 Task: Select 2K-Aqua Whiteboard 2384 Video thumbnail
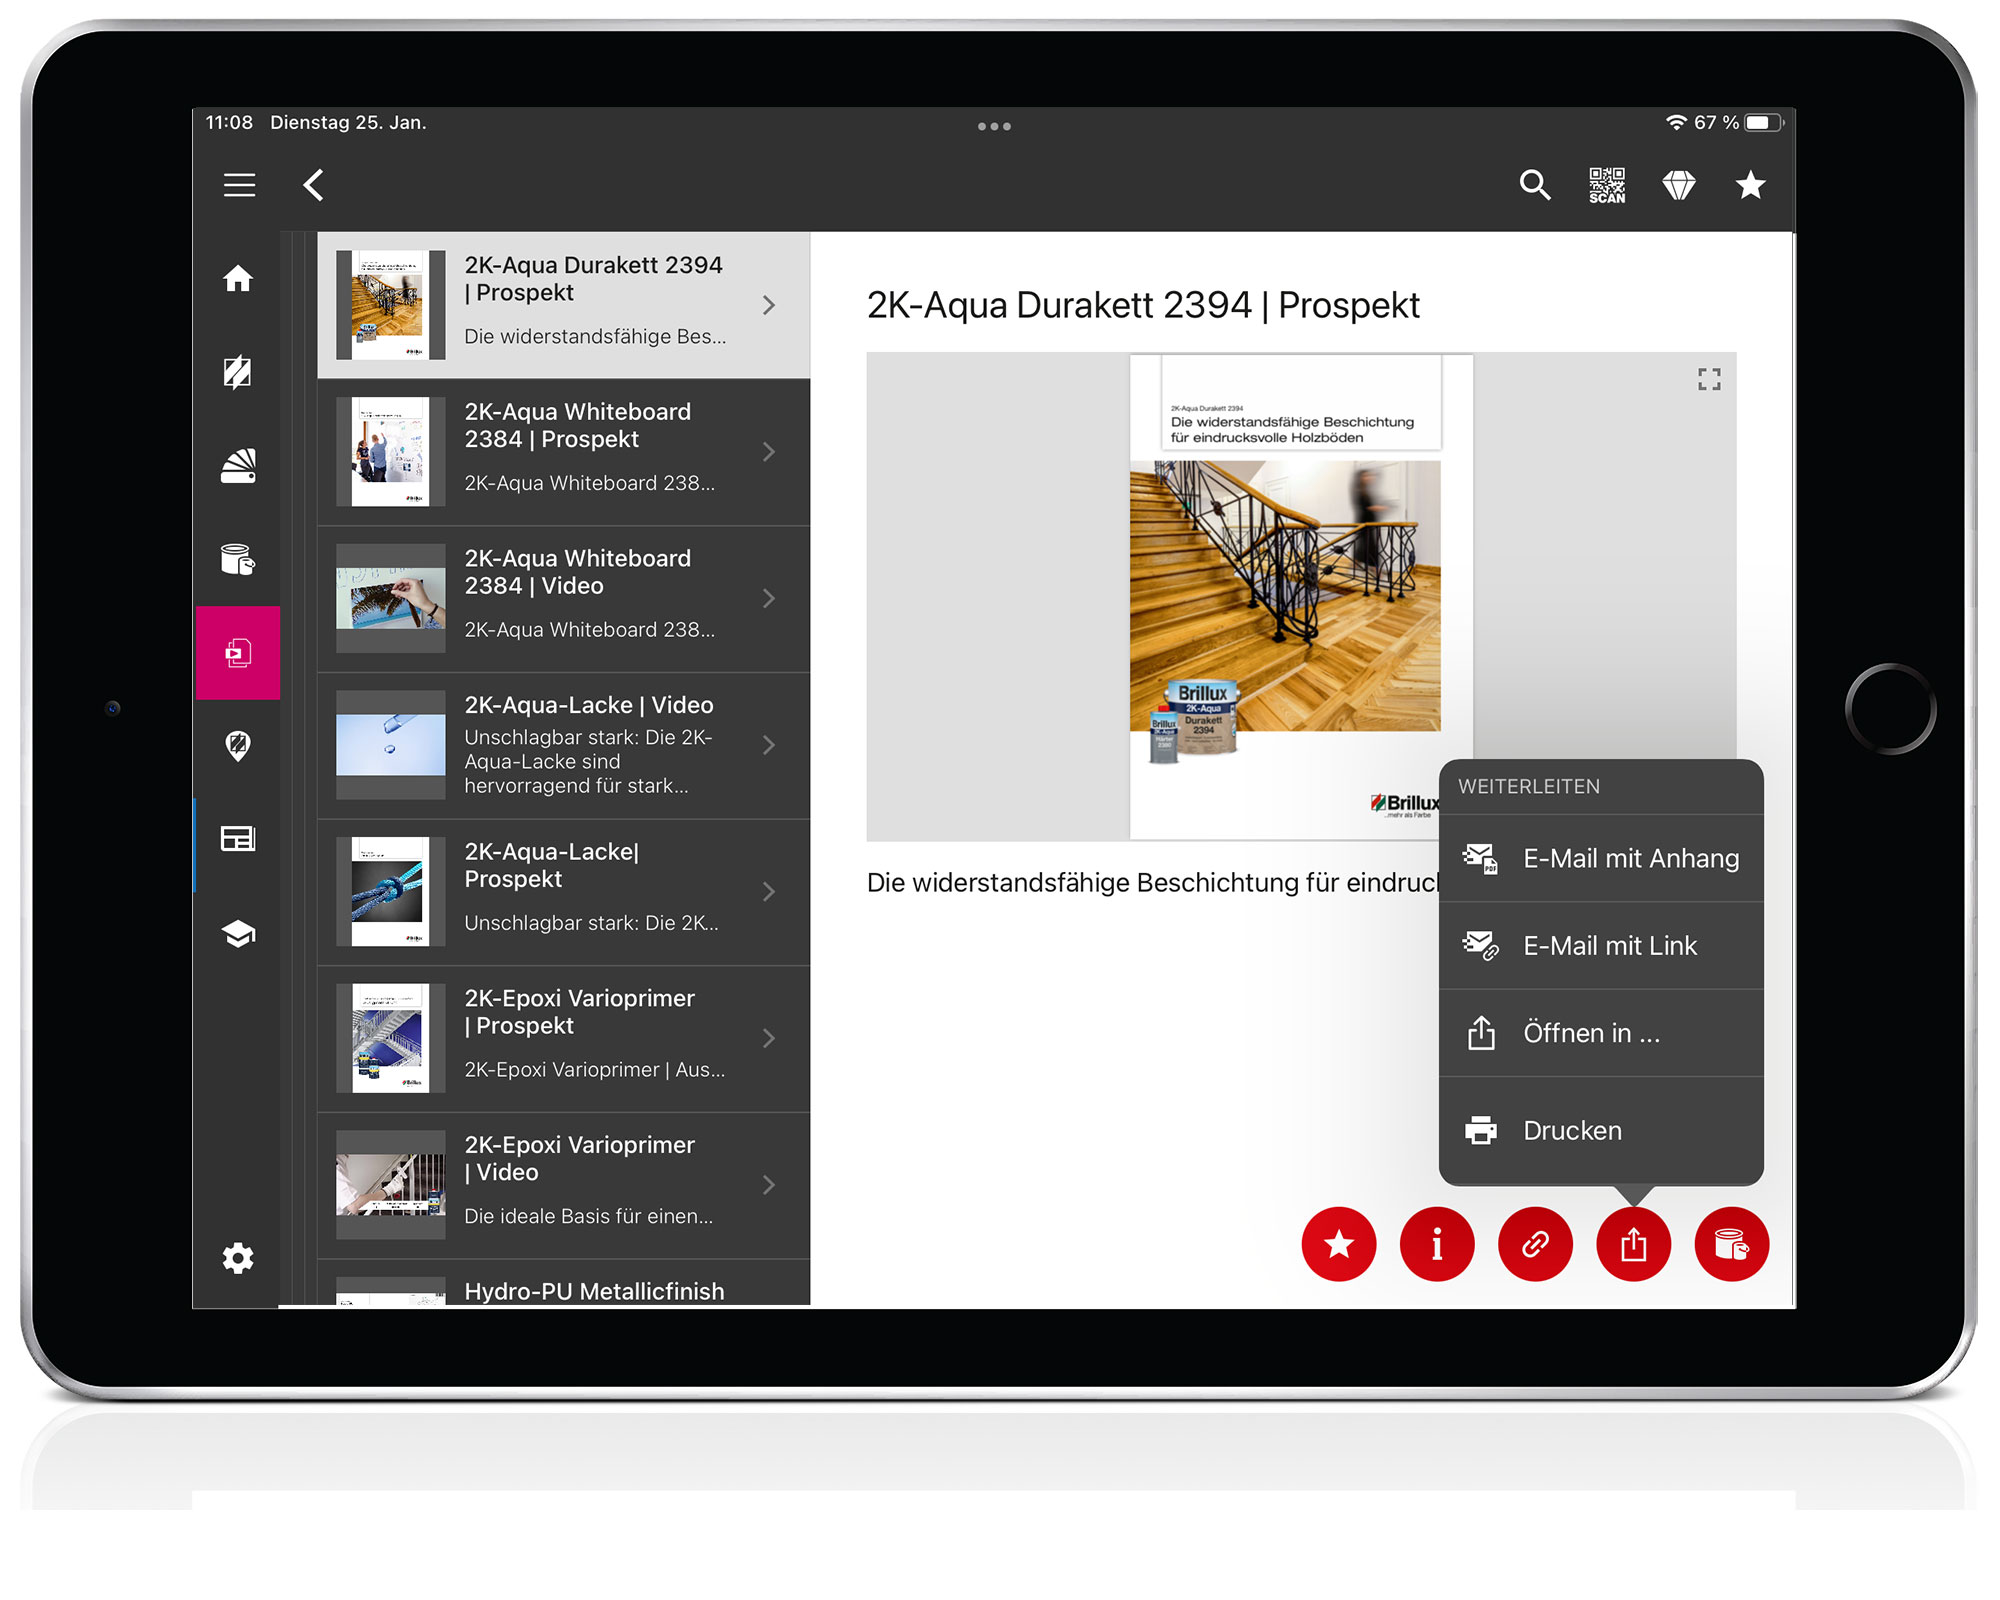pos(390,598)
